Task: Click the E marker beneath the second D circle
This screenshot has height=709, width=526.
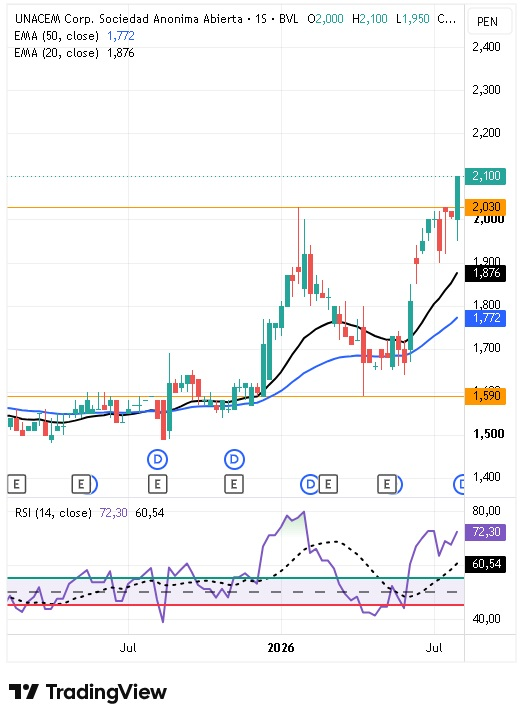Action: click(x=234, y=484)
